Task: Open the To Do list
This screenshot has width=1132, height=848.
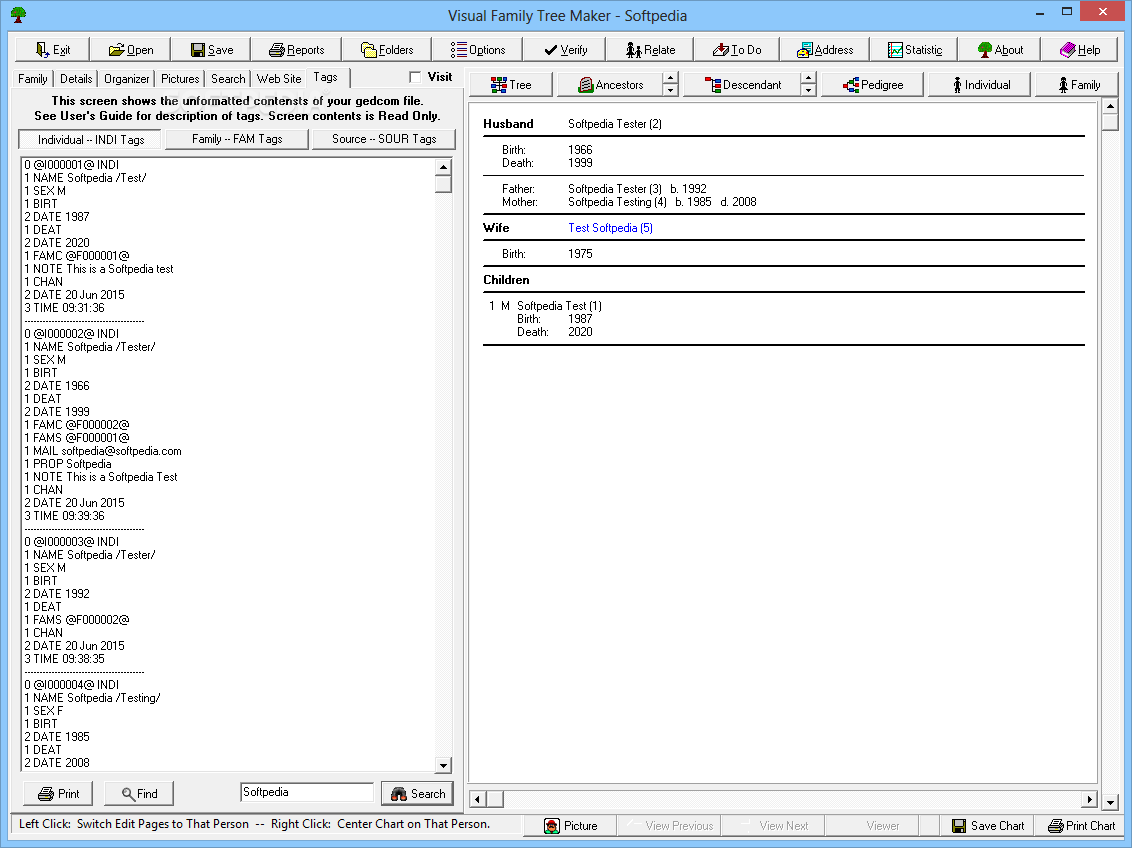Action: pos(736,50)
